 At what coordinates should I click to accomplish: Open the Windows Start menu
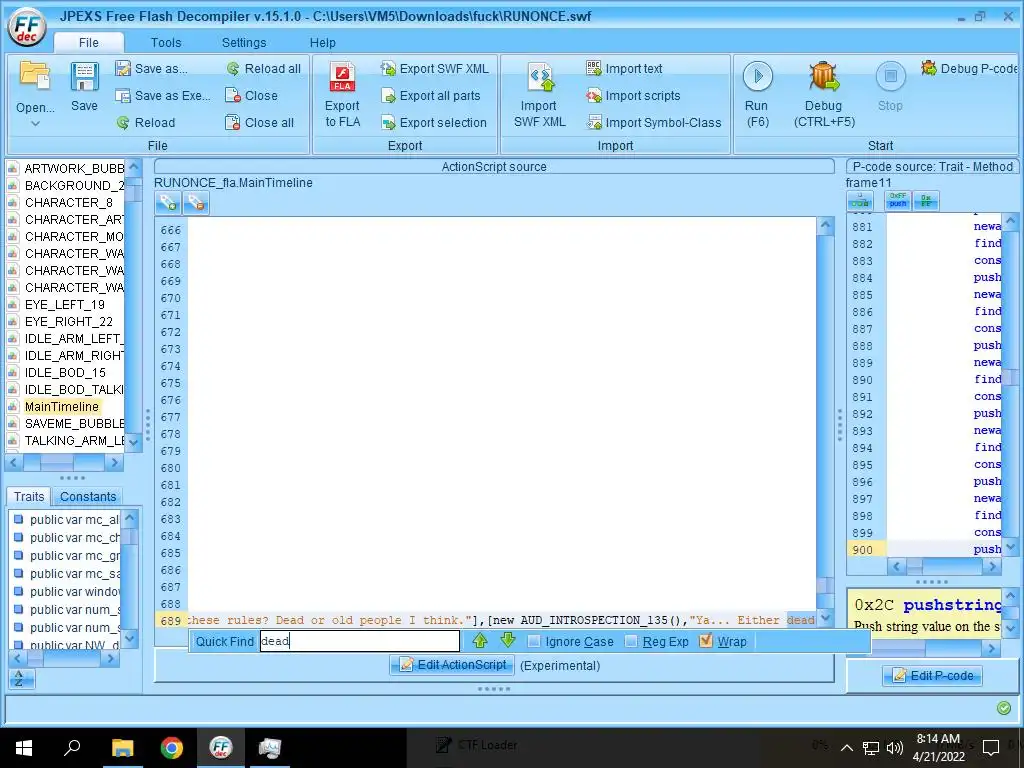click(24, 748)
